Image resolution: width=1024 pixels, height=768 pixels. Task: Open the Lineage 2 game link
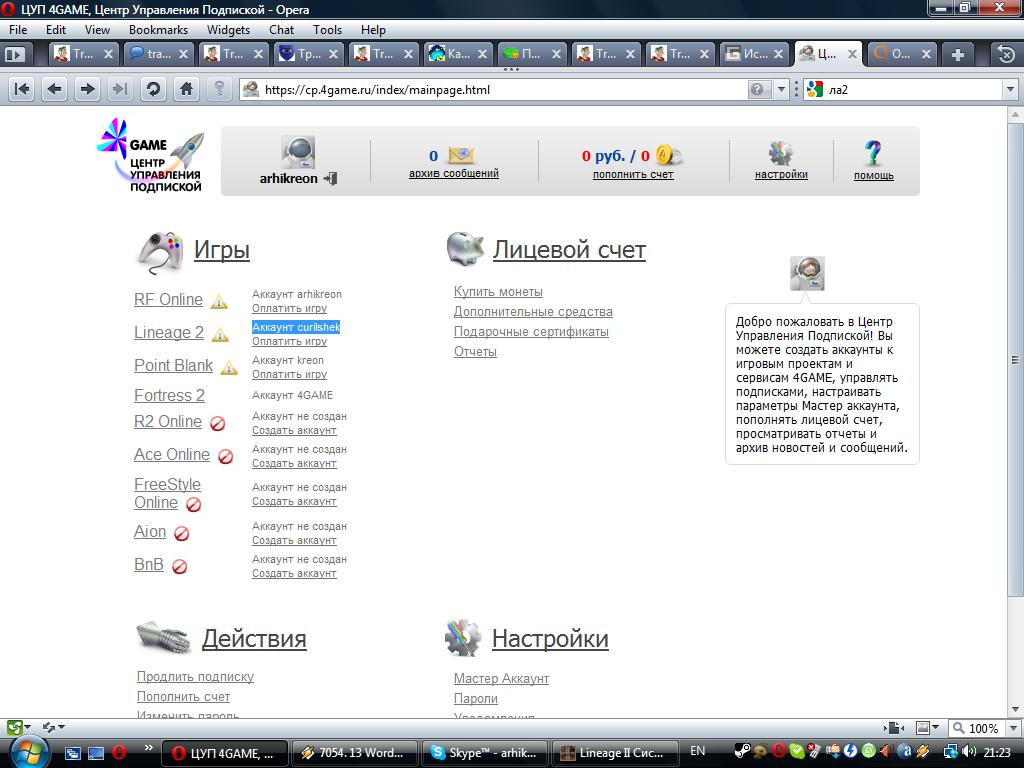coord(168,332)
